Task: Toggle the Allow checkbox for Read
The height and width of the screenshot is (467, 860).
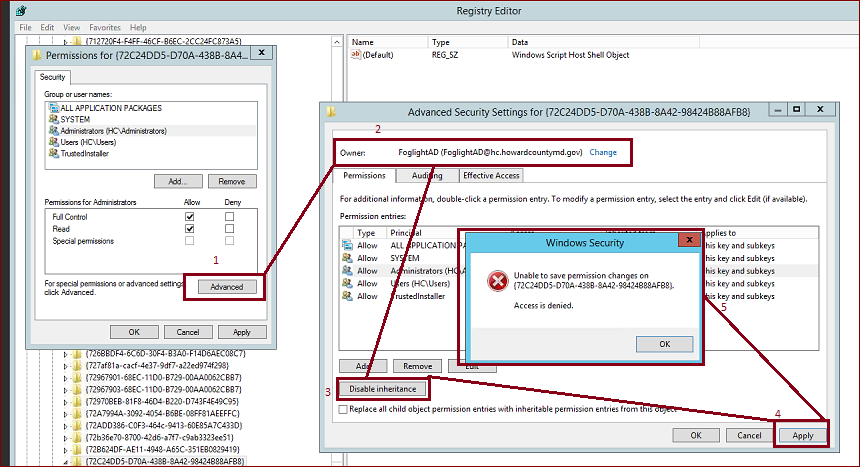Action: pos(190,228)
